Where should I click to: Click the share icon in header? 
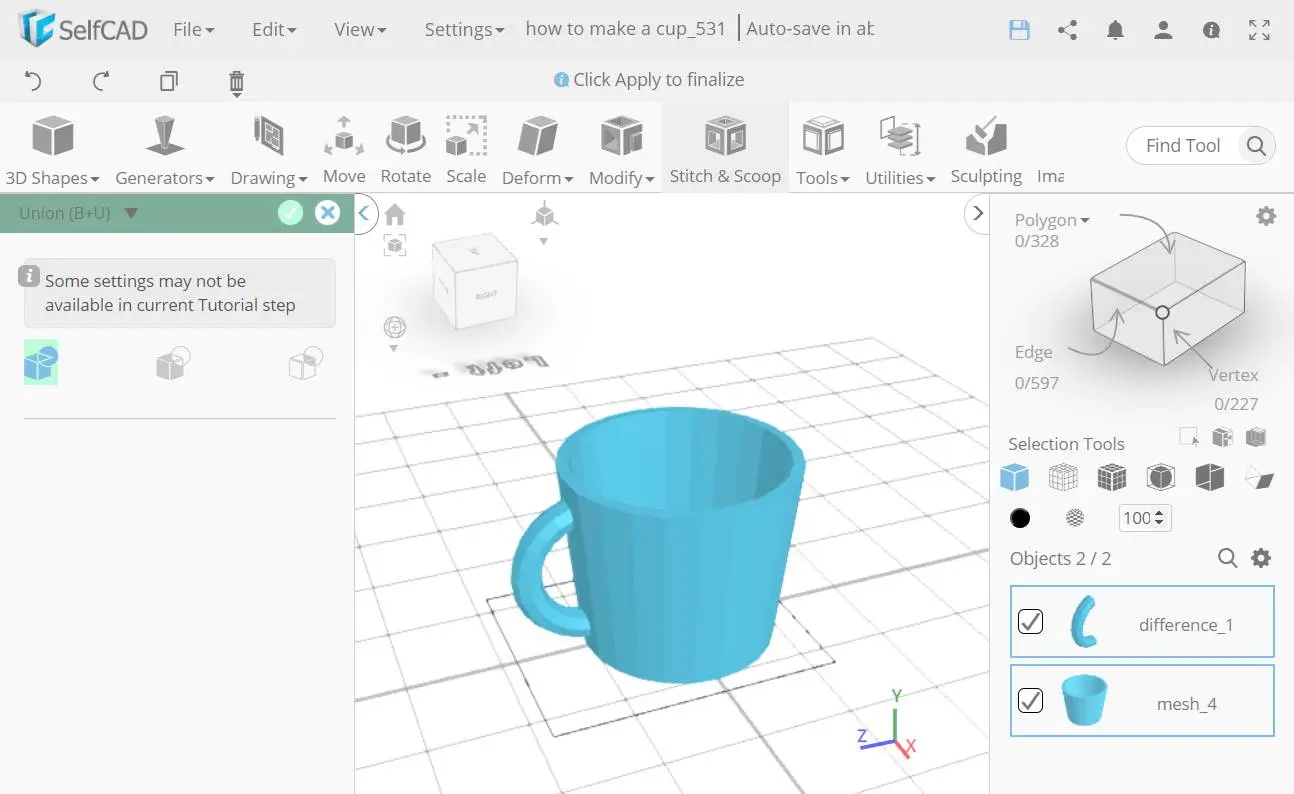point(1067,30)
